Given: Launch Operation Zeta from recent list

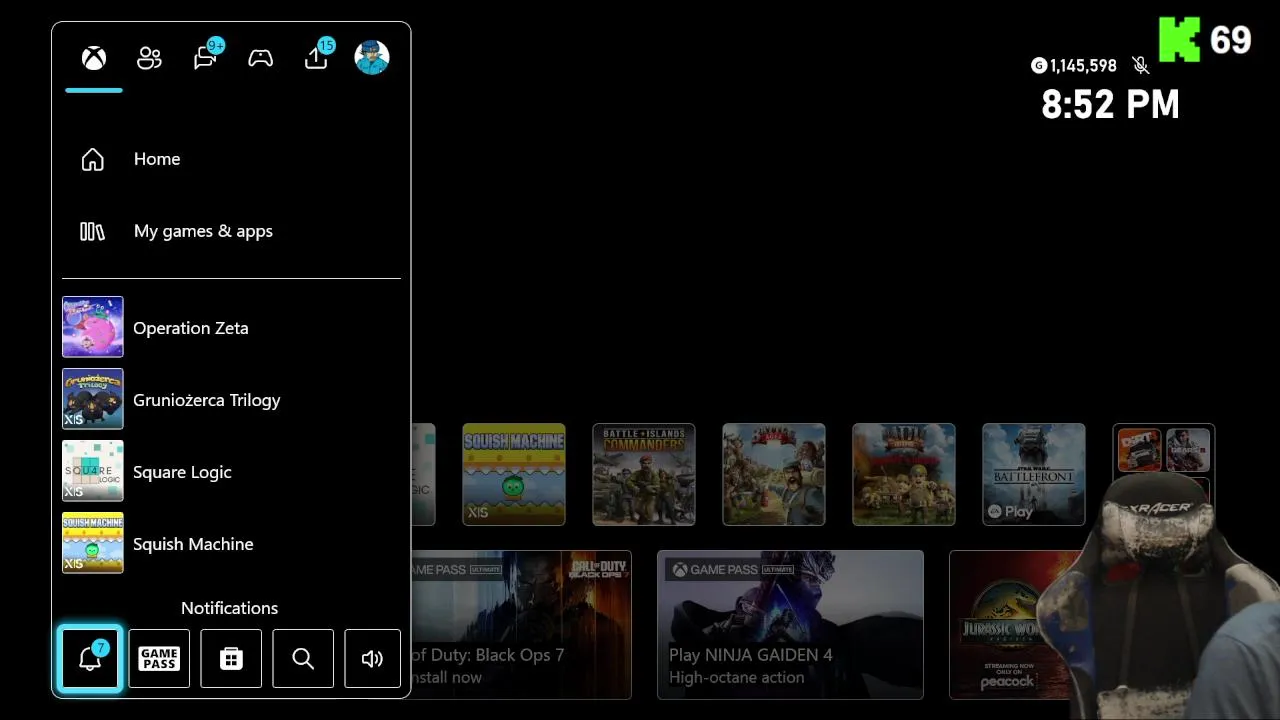Looking at the screenshot, I should (x=231, y=327).
